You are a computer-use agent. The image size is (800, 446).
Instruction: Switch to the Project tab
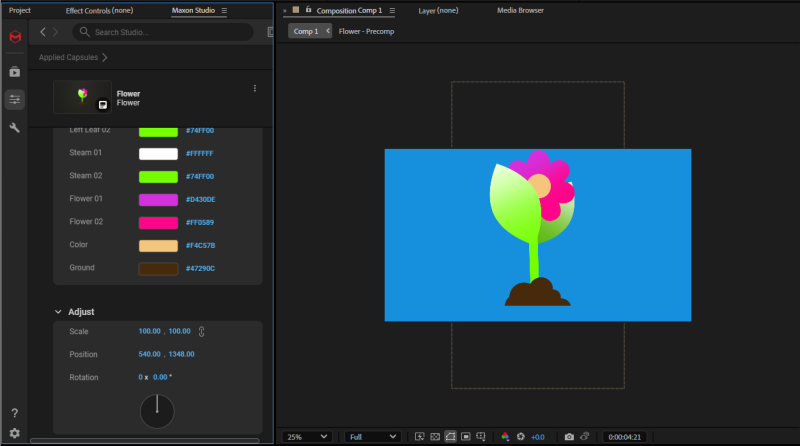pyautogui.click(x=20, y=10)
